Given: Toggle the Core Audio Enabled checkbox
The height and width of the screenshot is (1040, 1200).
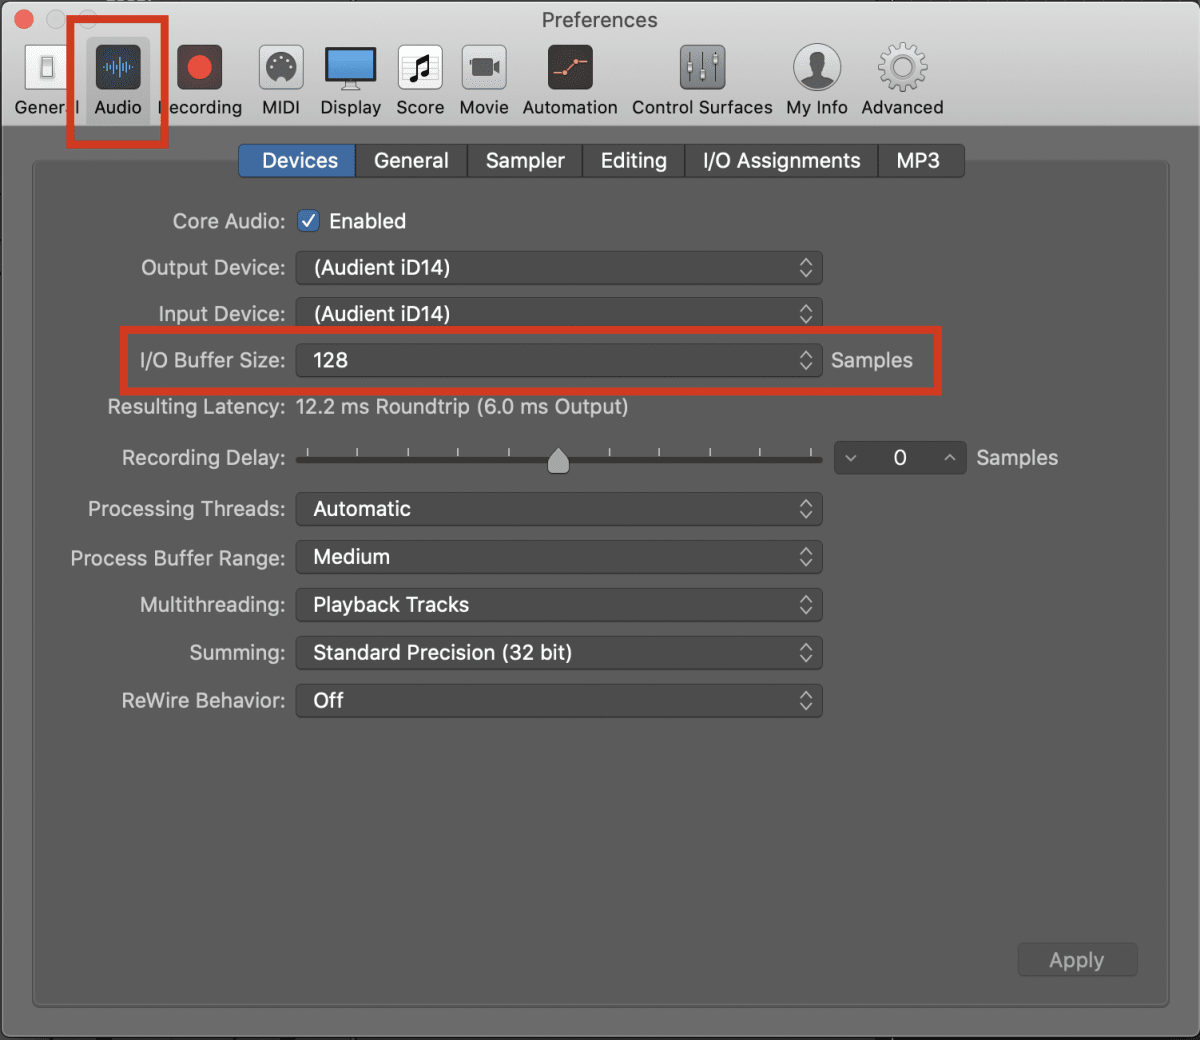Looking at the screenshot, I should 308,221.
